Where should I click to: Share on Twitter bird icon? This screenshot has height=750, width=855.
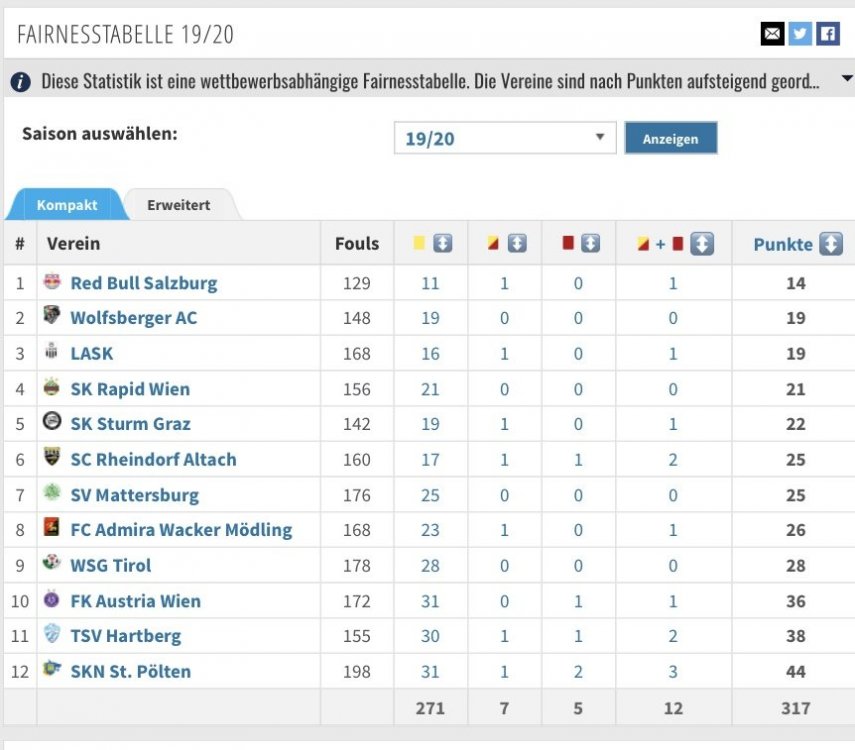click(800, 34)
